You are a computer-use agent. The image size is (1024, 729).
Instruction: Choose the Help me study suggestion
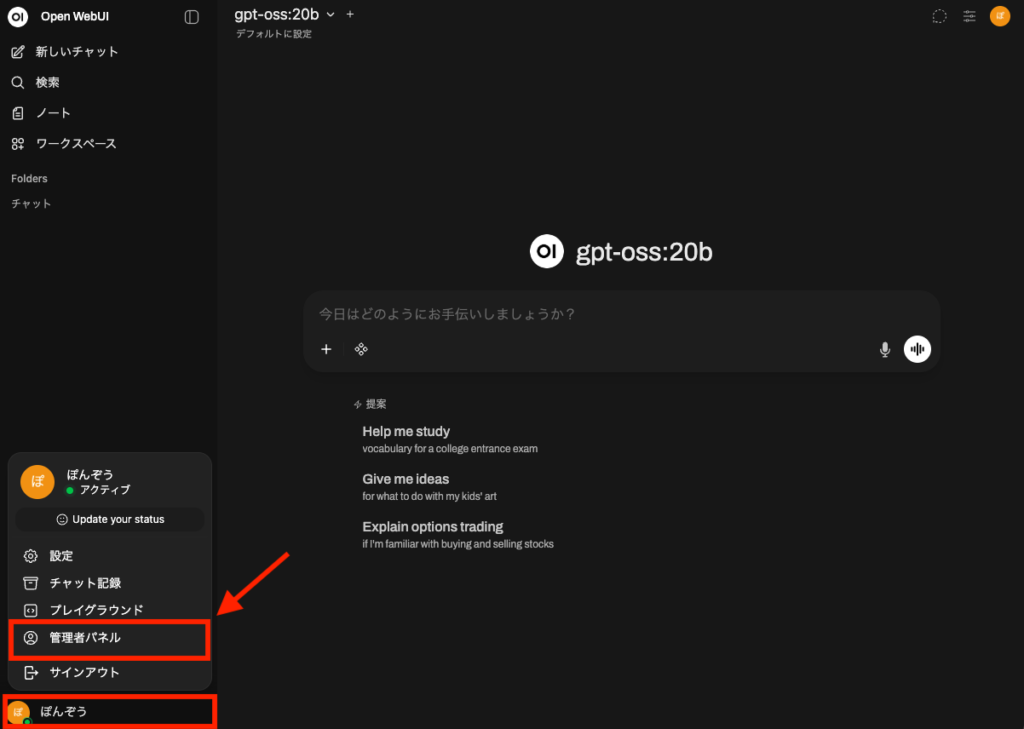point(406,432)
